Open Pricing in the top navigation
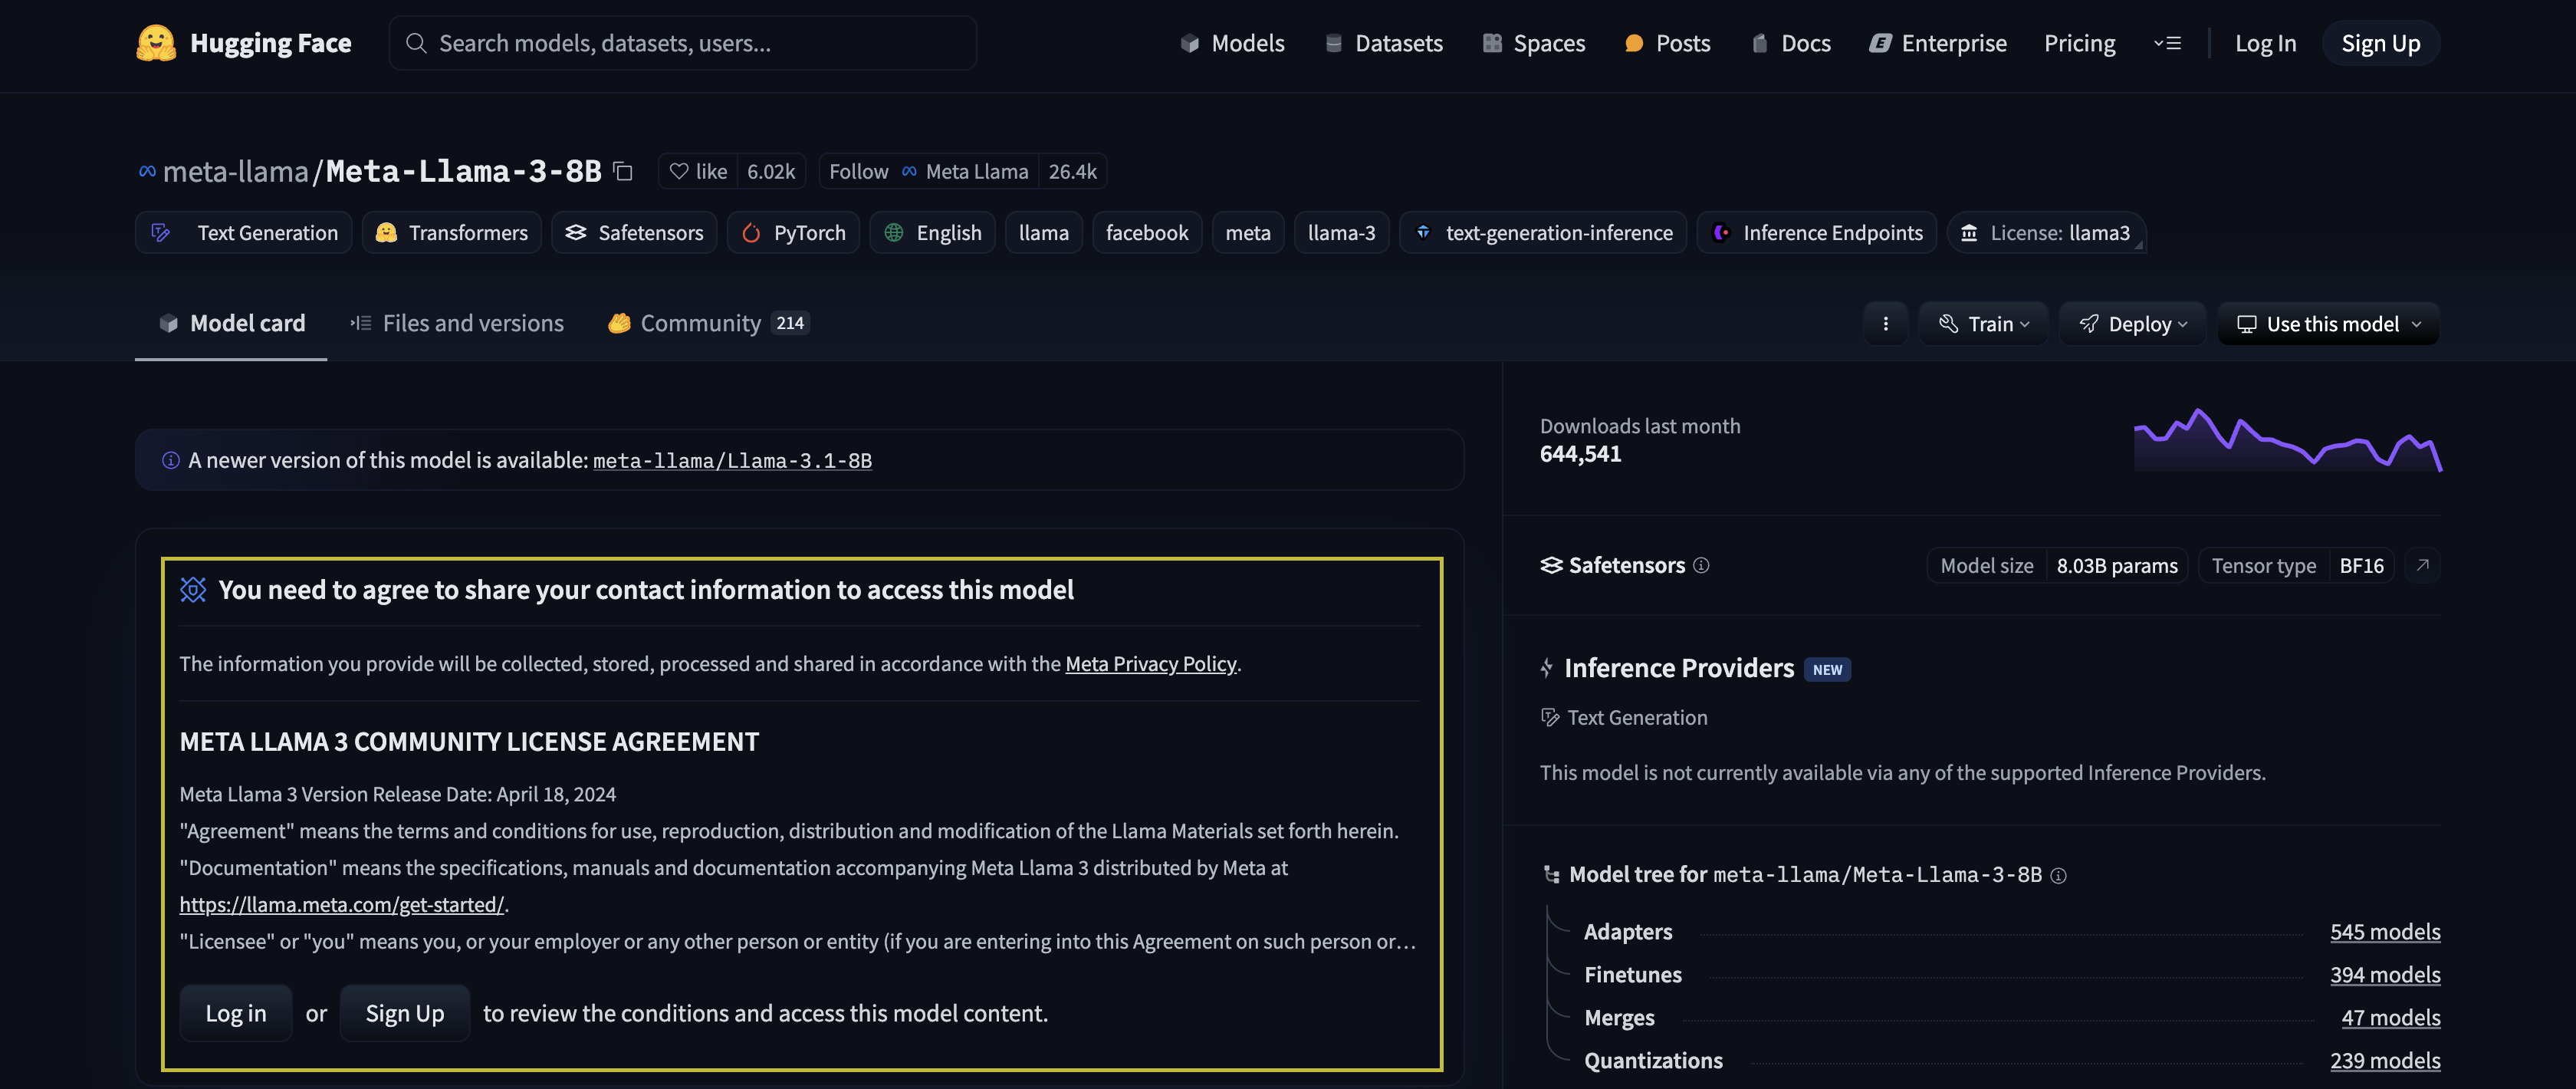 tap(2079, 43)
